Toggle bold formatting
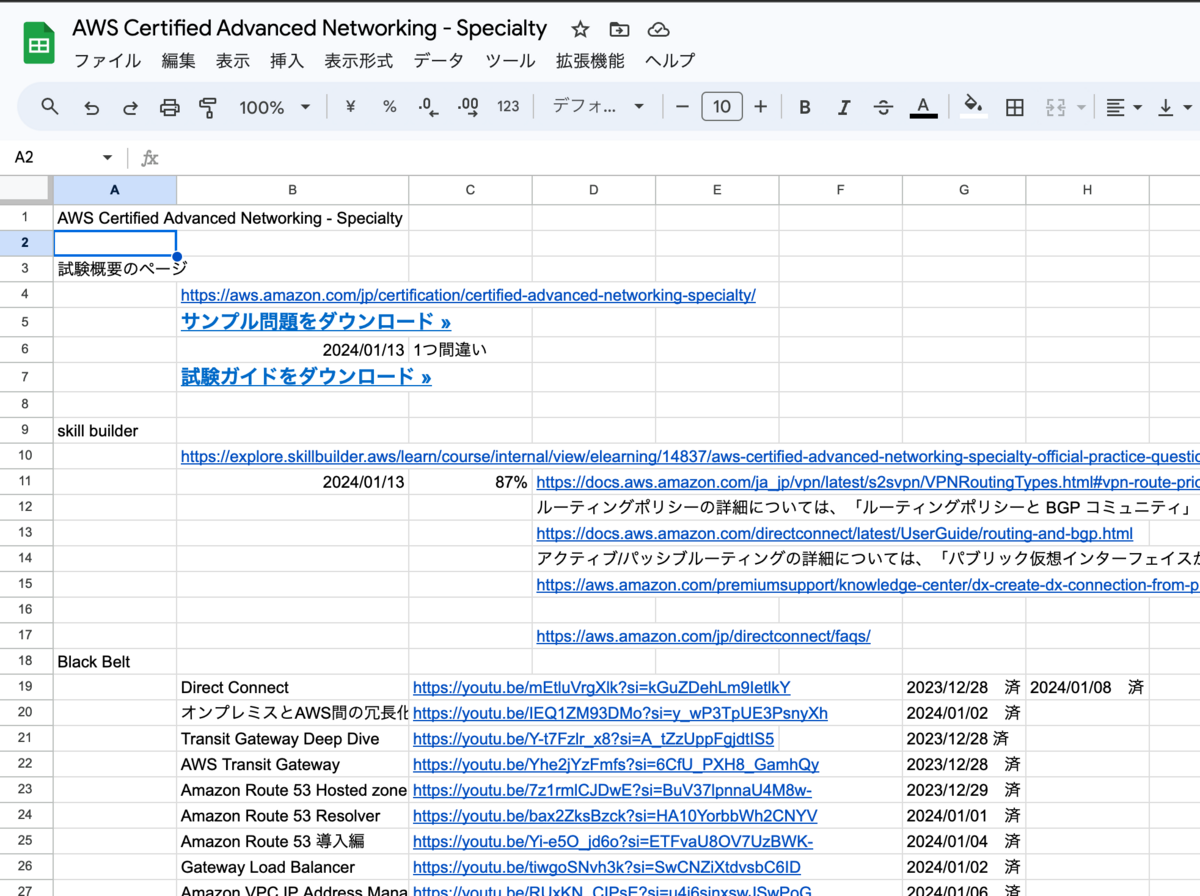The image size is (1200, 896). tap(805, 107)
